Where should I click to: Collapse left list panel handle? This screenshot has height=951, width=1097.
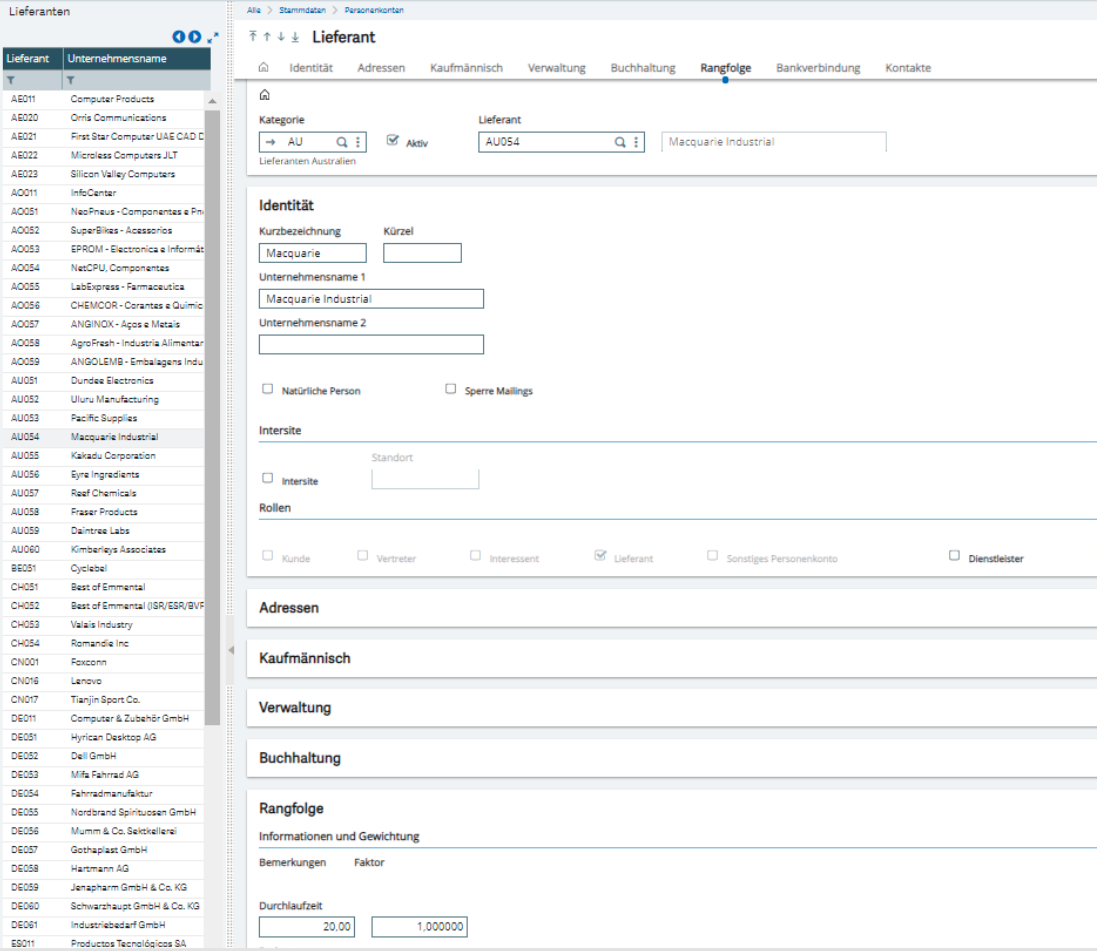231,650
